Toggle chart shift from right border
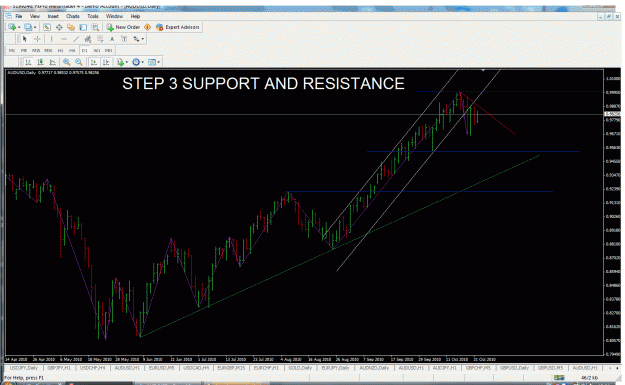The image size is (625, 385). tap(106, 62)
